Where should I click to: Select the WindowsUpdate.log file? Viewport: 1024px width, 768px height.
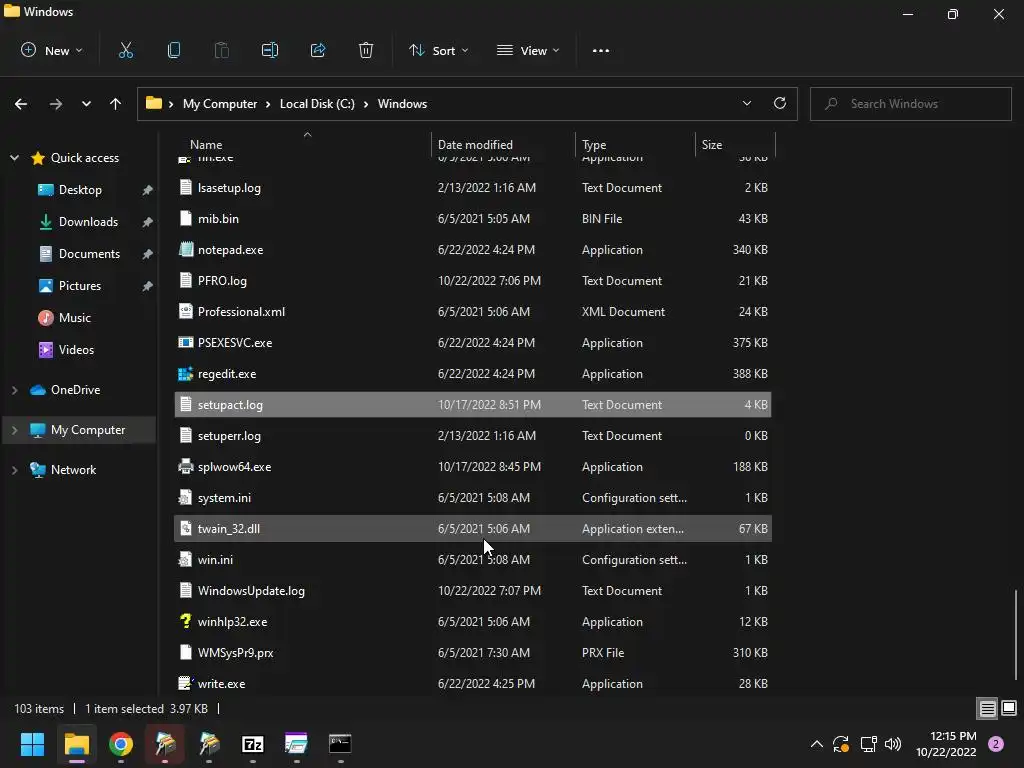(473, 590)
